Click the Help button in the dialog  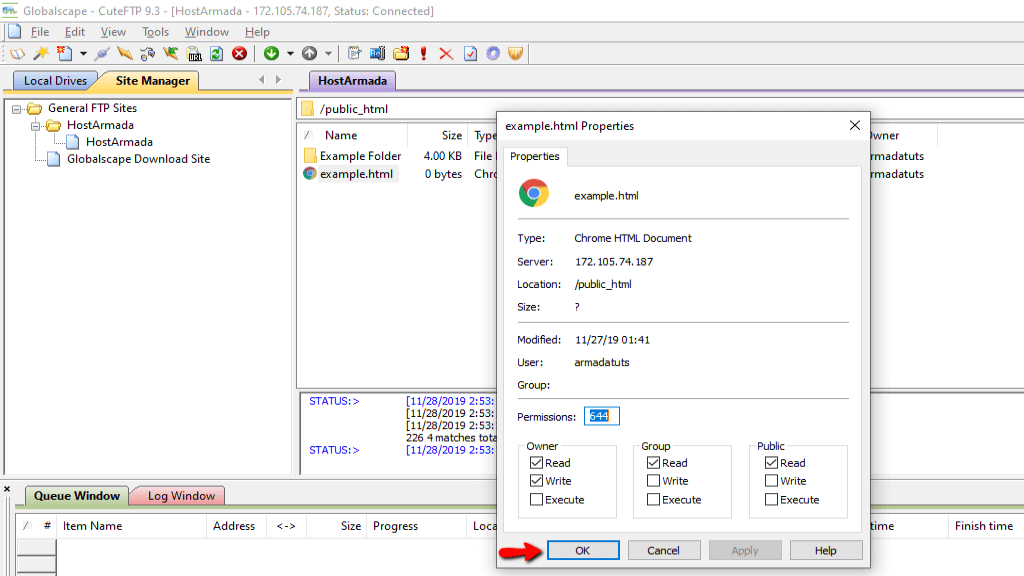[825, 551]
